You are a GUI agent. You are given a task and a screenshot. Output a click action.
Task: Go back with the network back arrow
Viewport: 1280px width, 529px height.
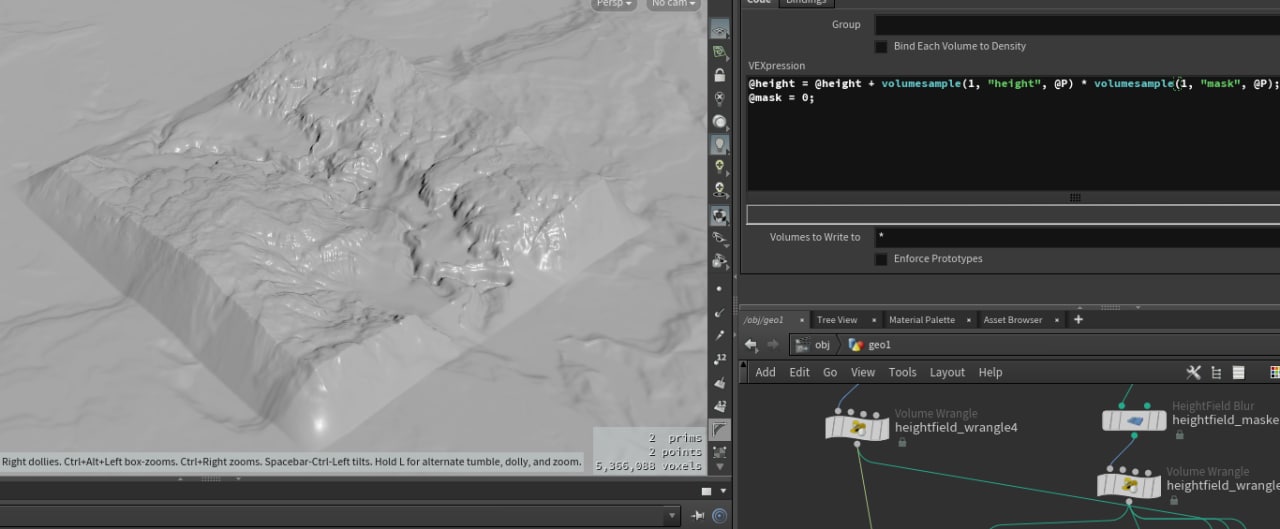pyautogui.click(x=751, y=345)
